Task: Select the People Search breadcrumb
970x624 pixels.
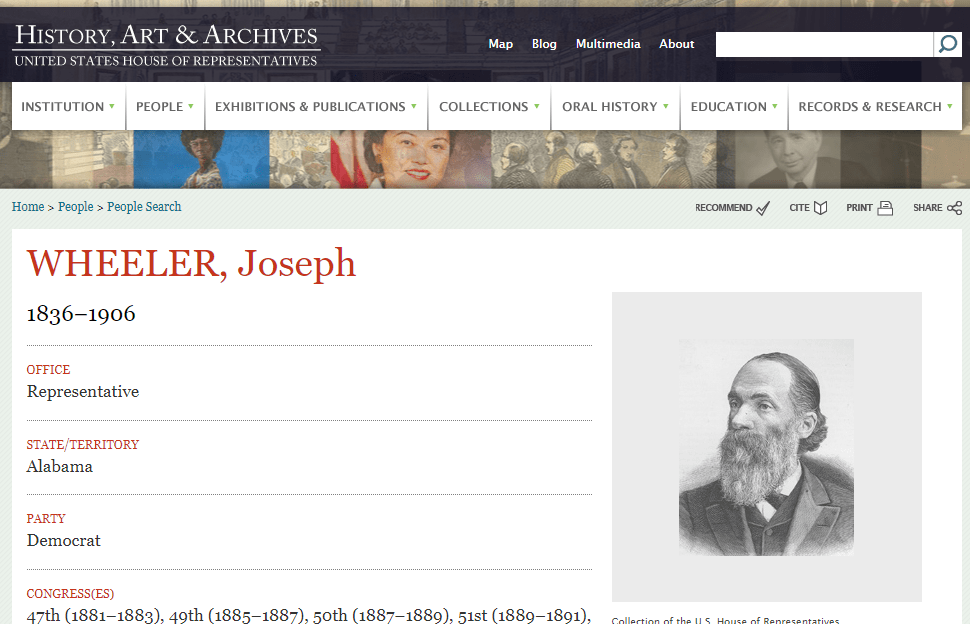Action: point(144,207)
